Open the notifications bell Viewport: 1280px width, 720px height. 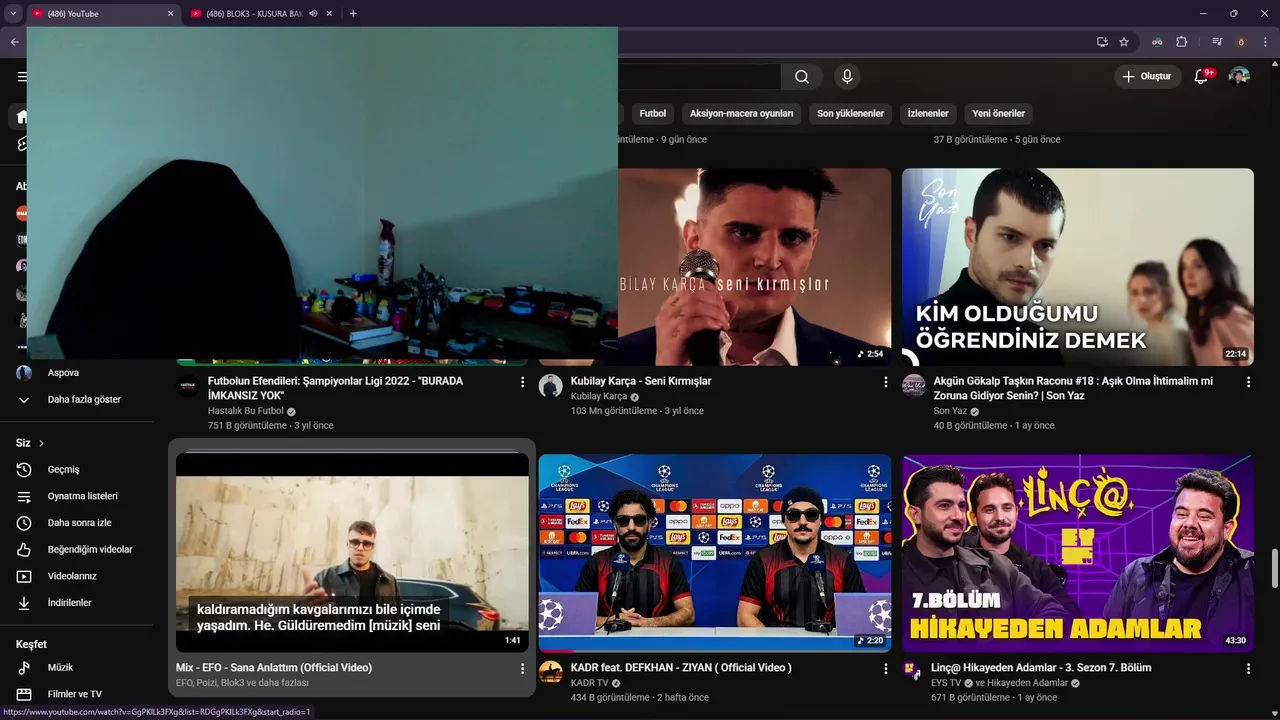(1202, 77)
